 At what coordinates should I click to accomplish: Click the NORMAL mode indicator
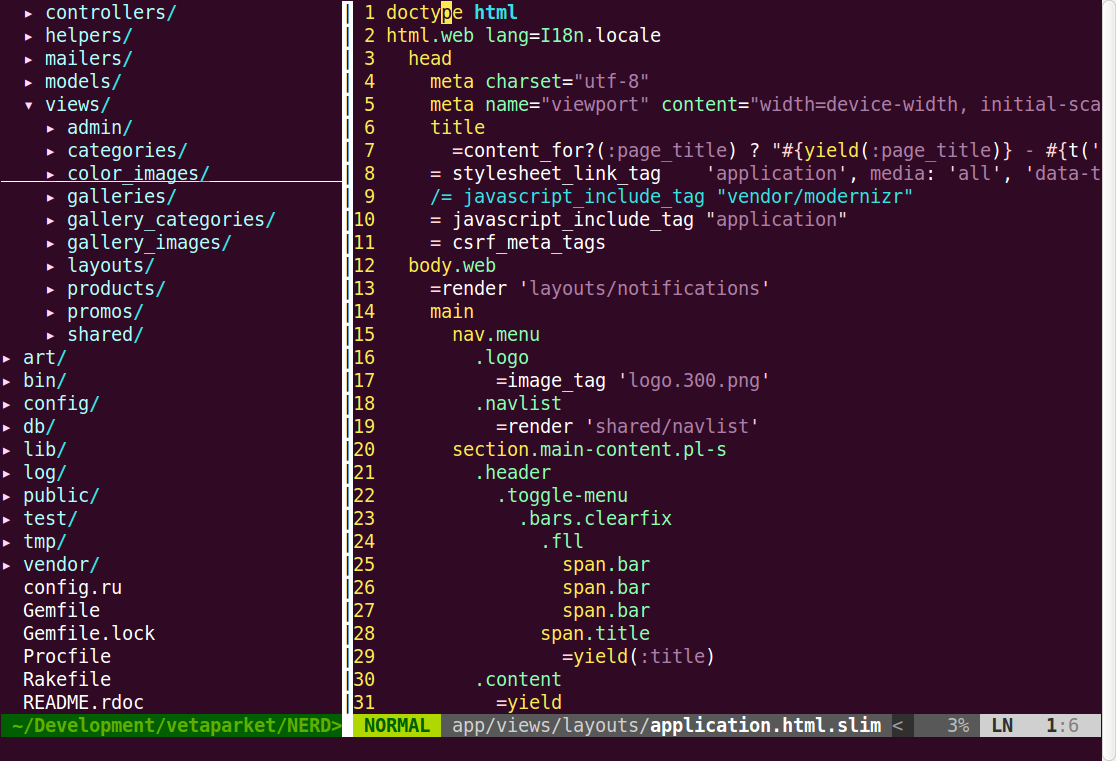point(397,725)
